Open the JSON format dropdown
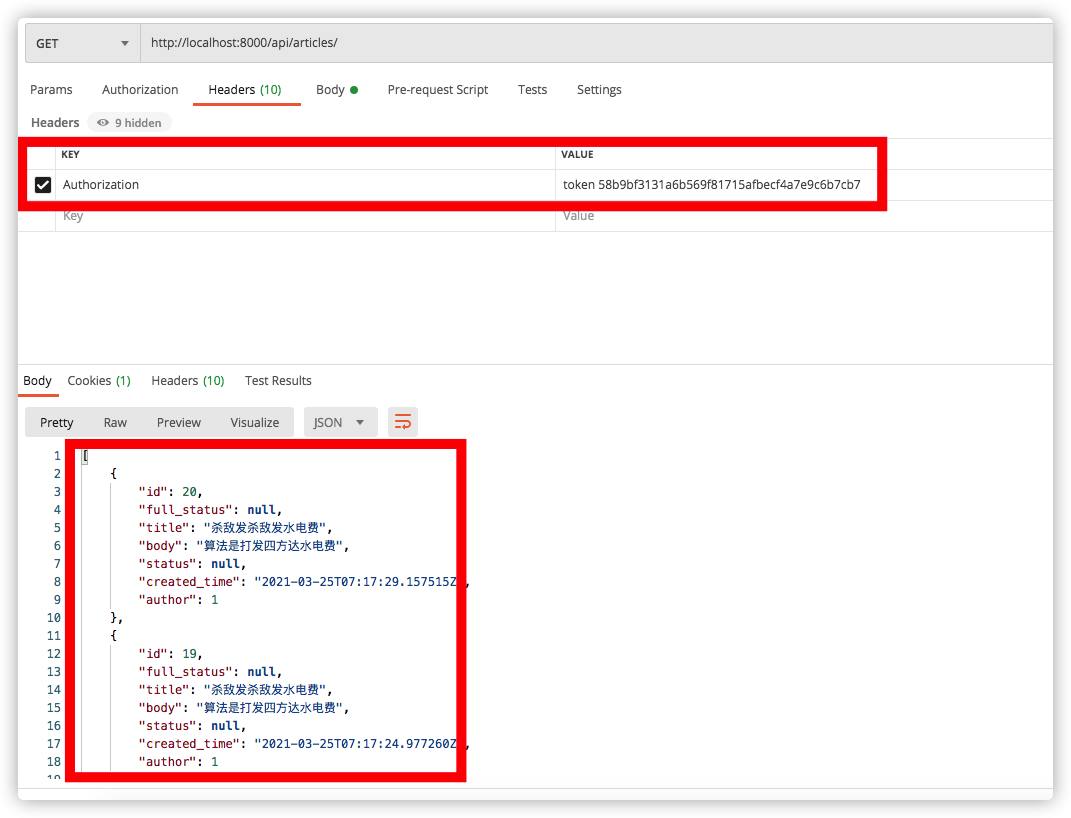 [x=340, y=422]
